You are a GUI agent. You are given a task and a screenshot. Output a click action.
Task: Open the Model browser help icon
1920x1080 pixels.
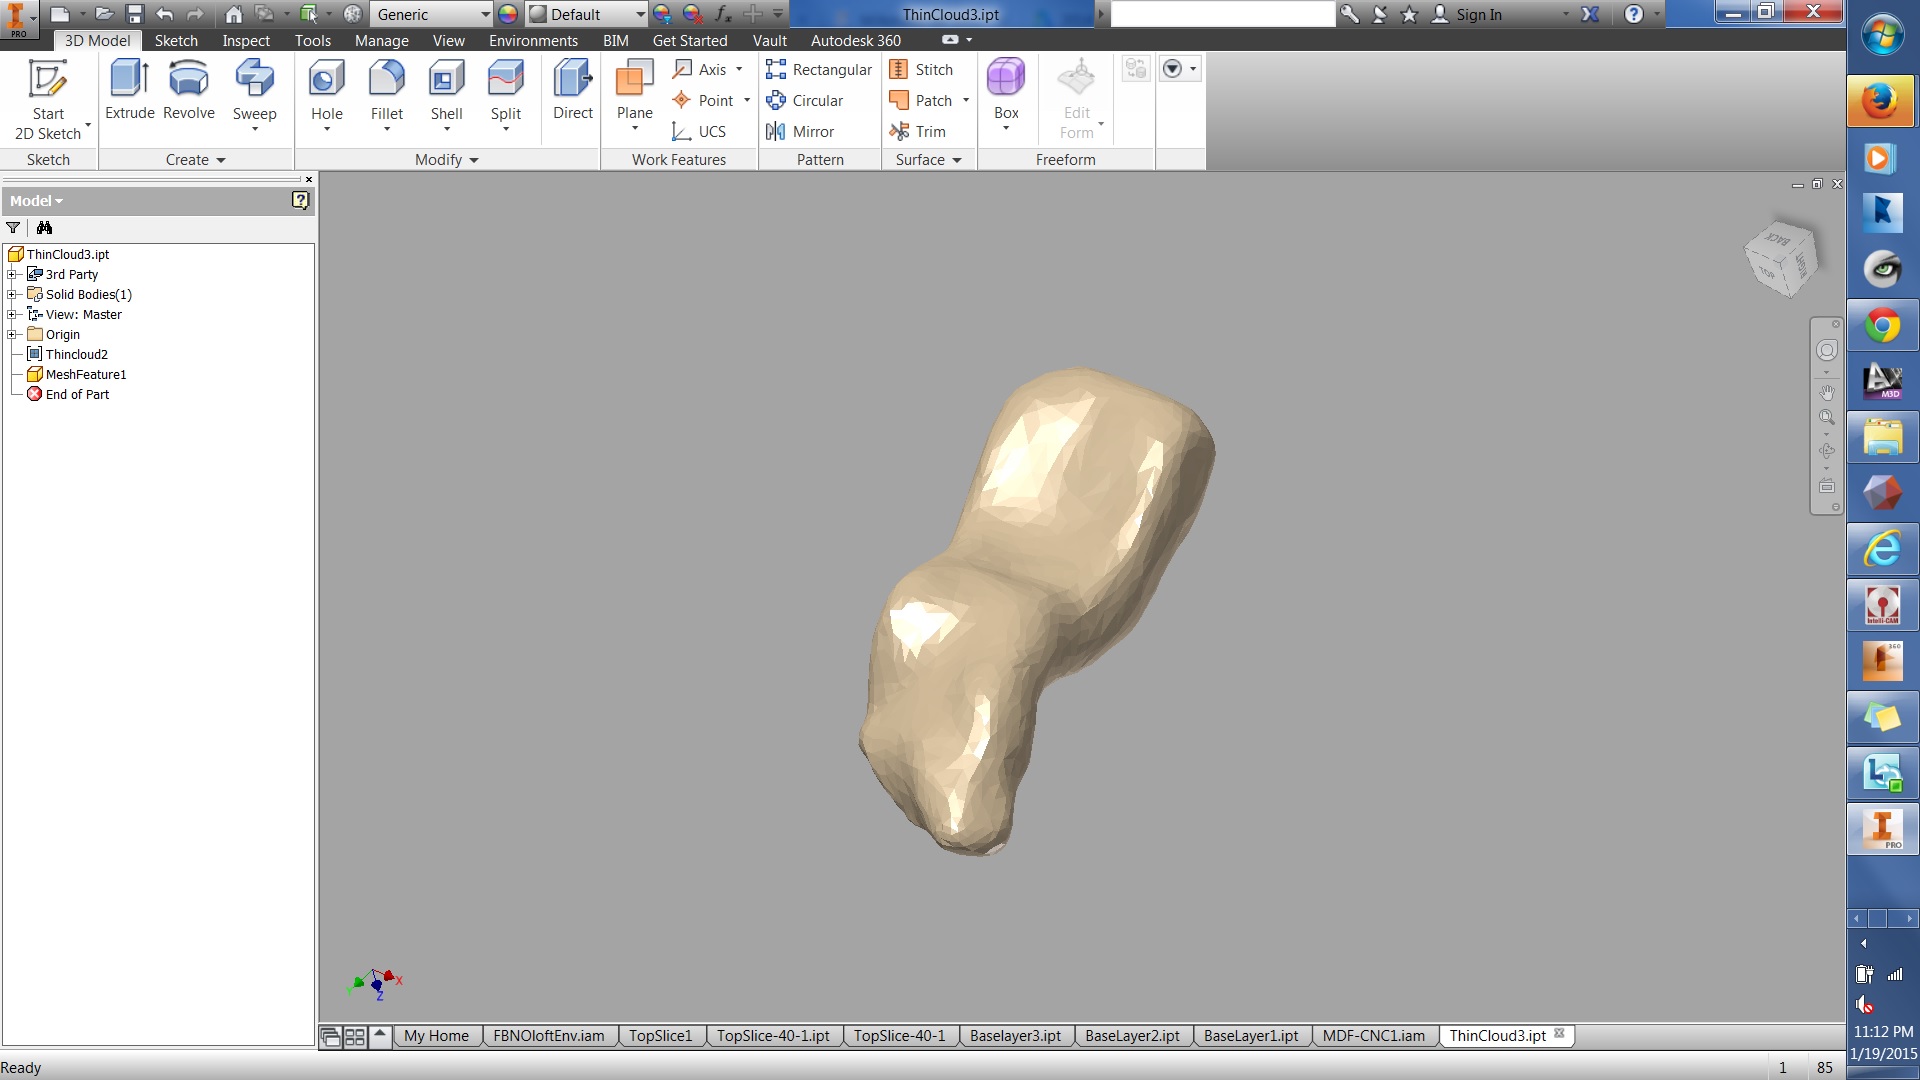pos(300,200)
